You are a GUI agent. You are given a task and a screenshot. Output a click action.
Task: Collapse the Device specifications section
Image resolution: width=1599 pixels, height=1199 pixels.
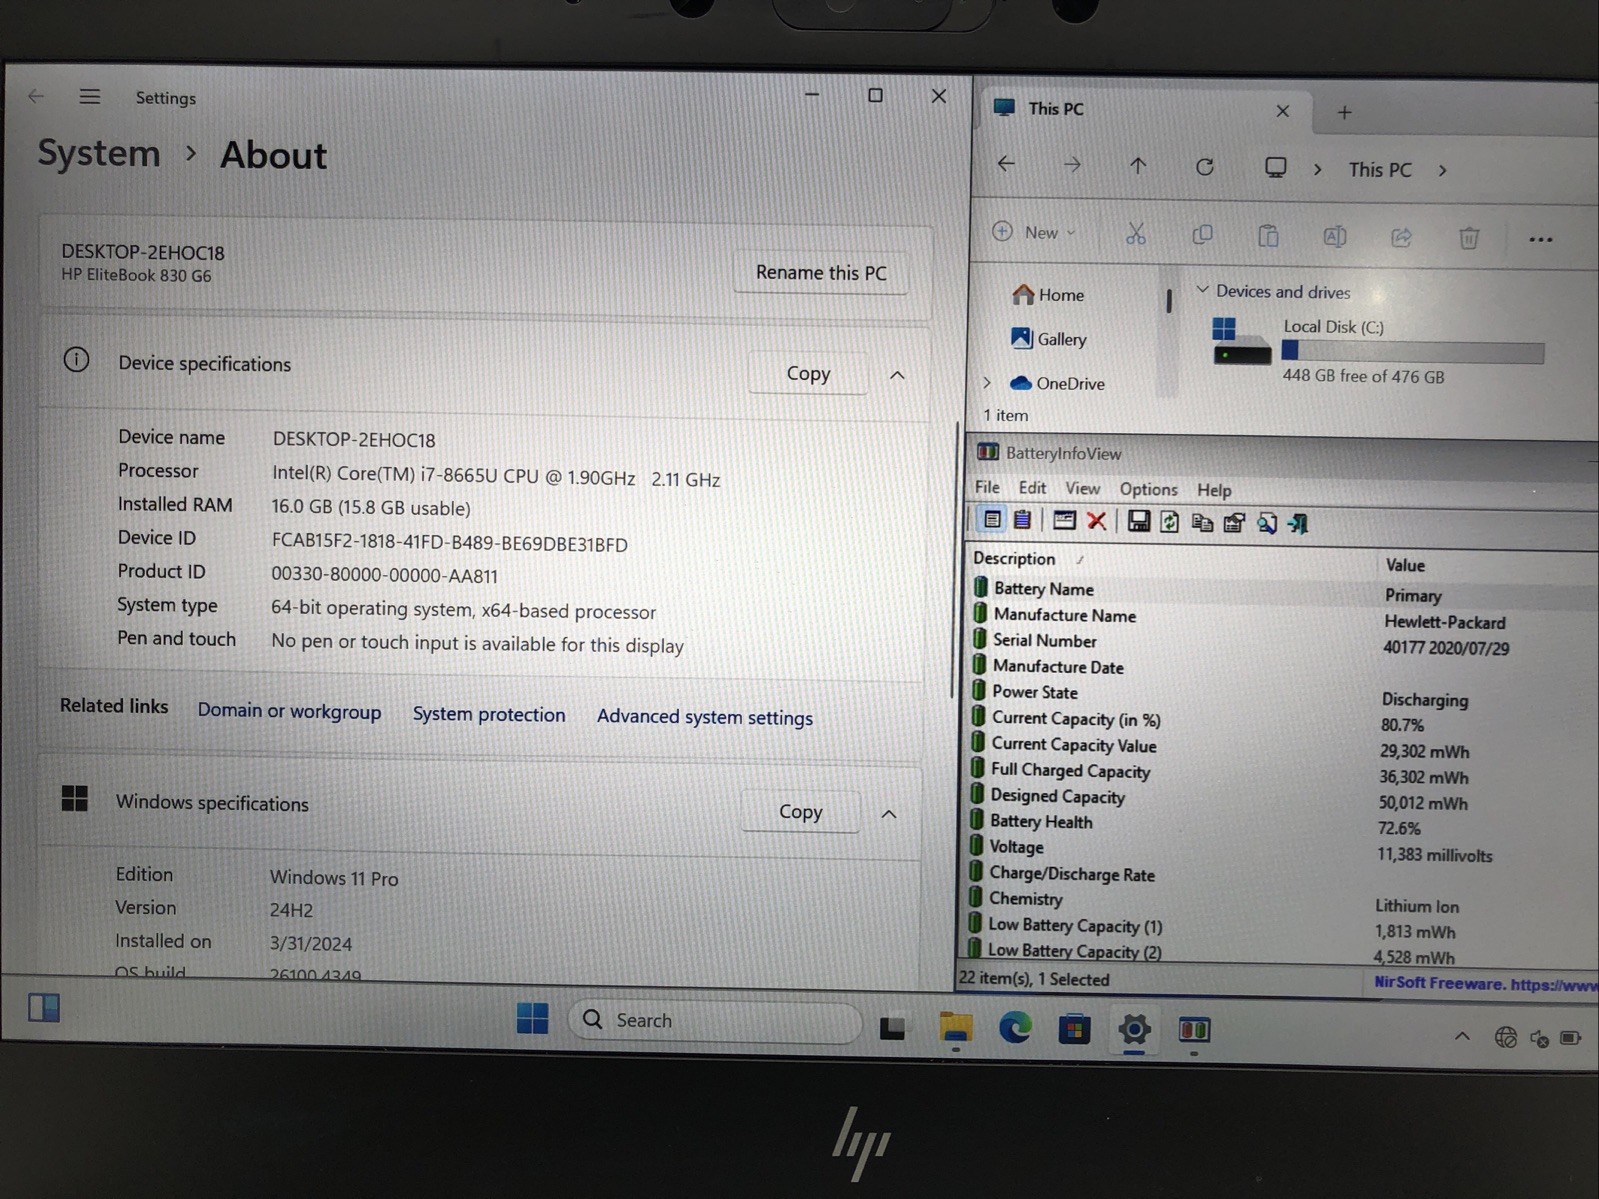897,375
